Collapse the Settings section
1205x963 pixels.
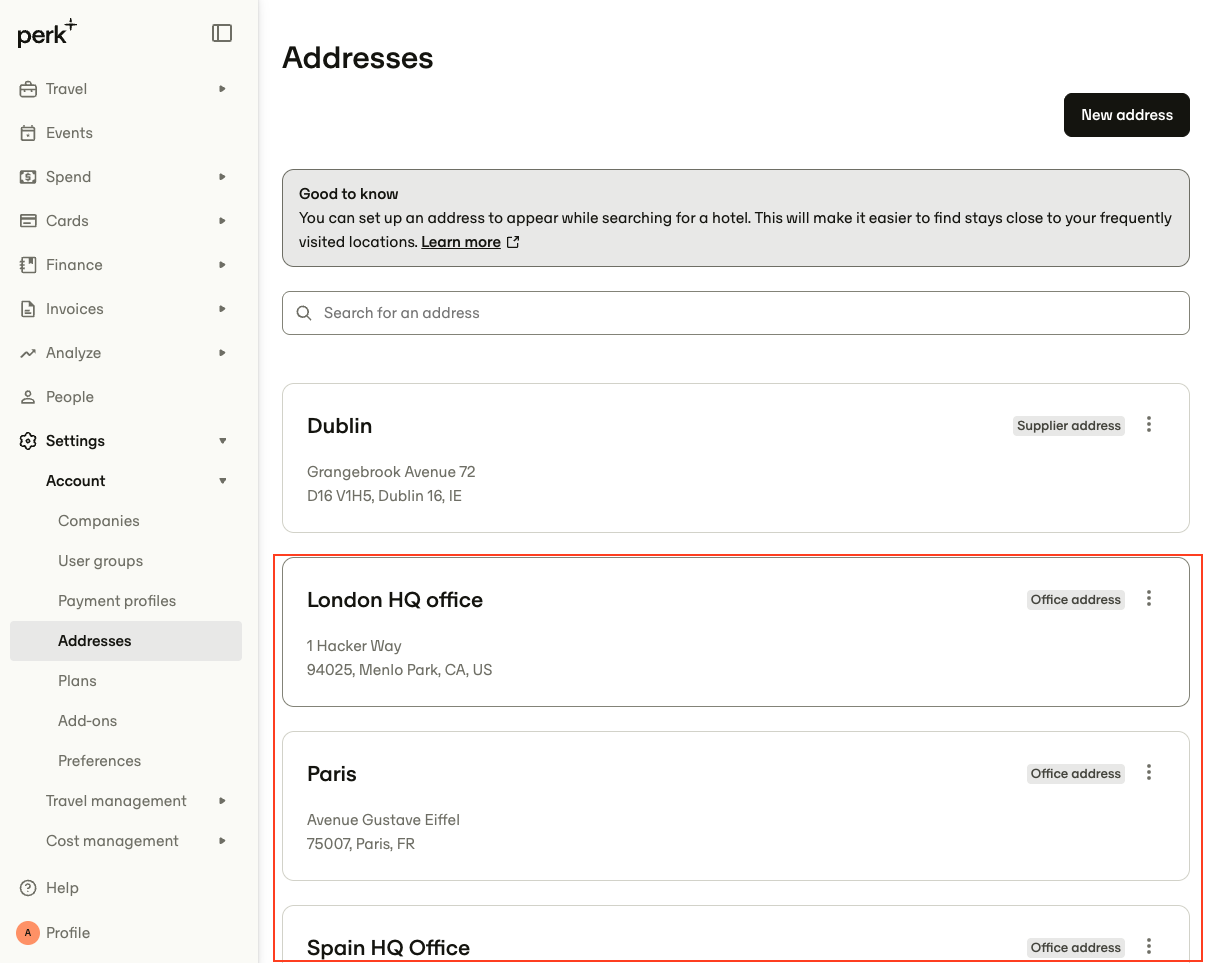[223, 441]
